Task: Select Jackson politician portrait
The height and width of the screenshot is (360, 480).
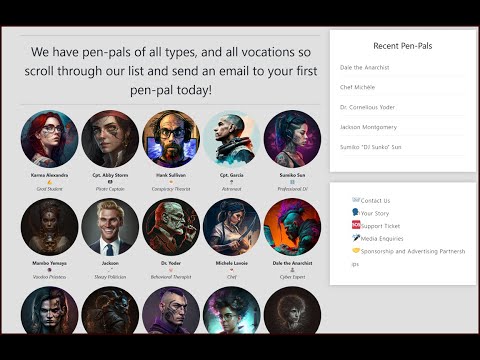Action: pyautogui.click(x=110, y=227)
